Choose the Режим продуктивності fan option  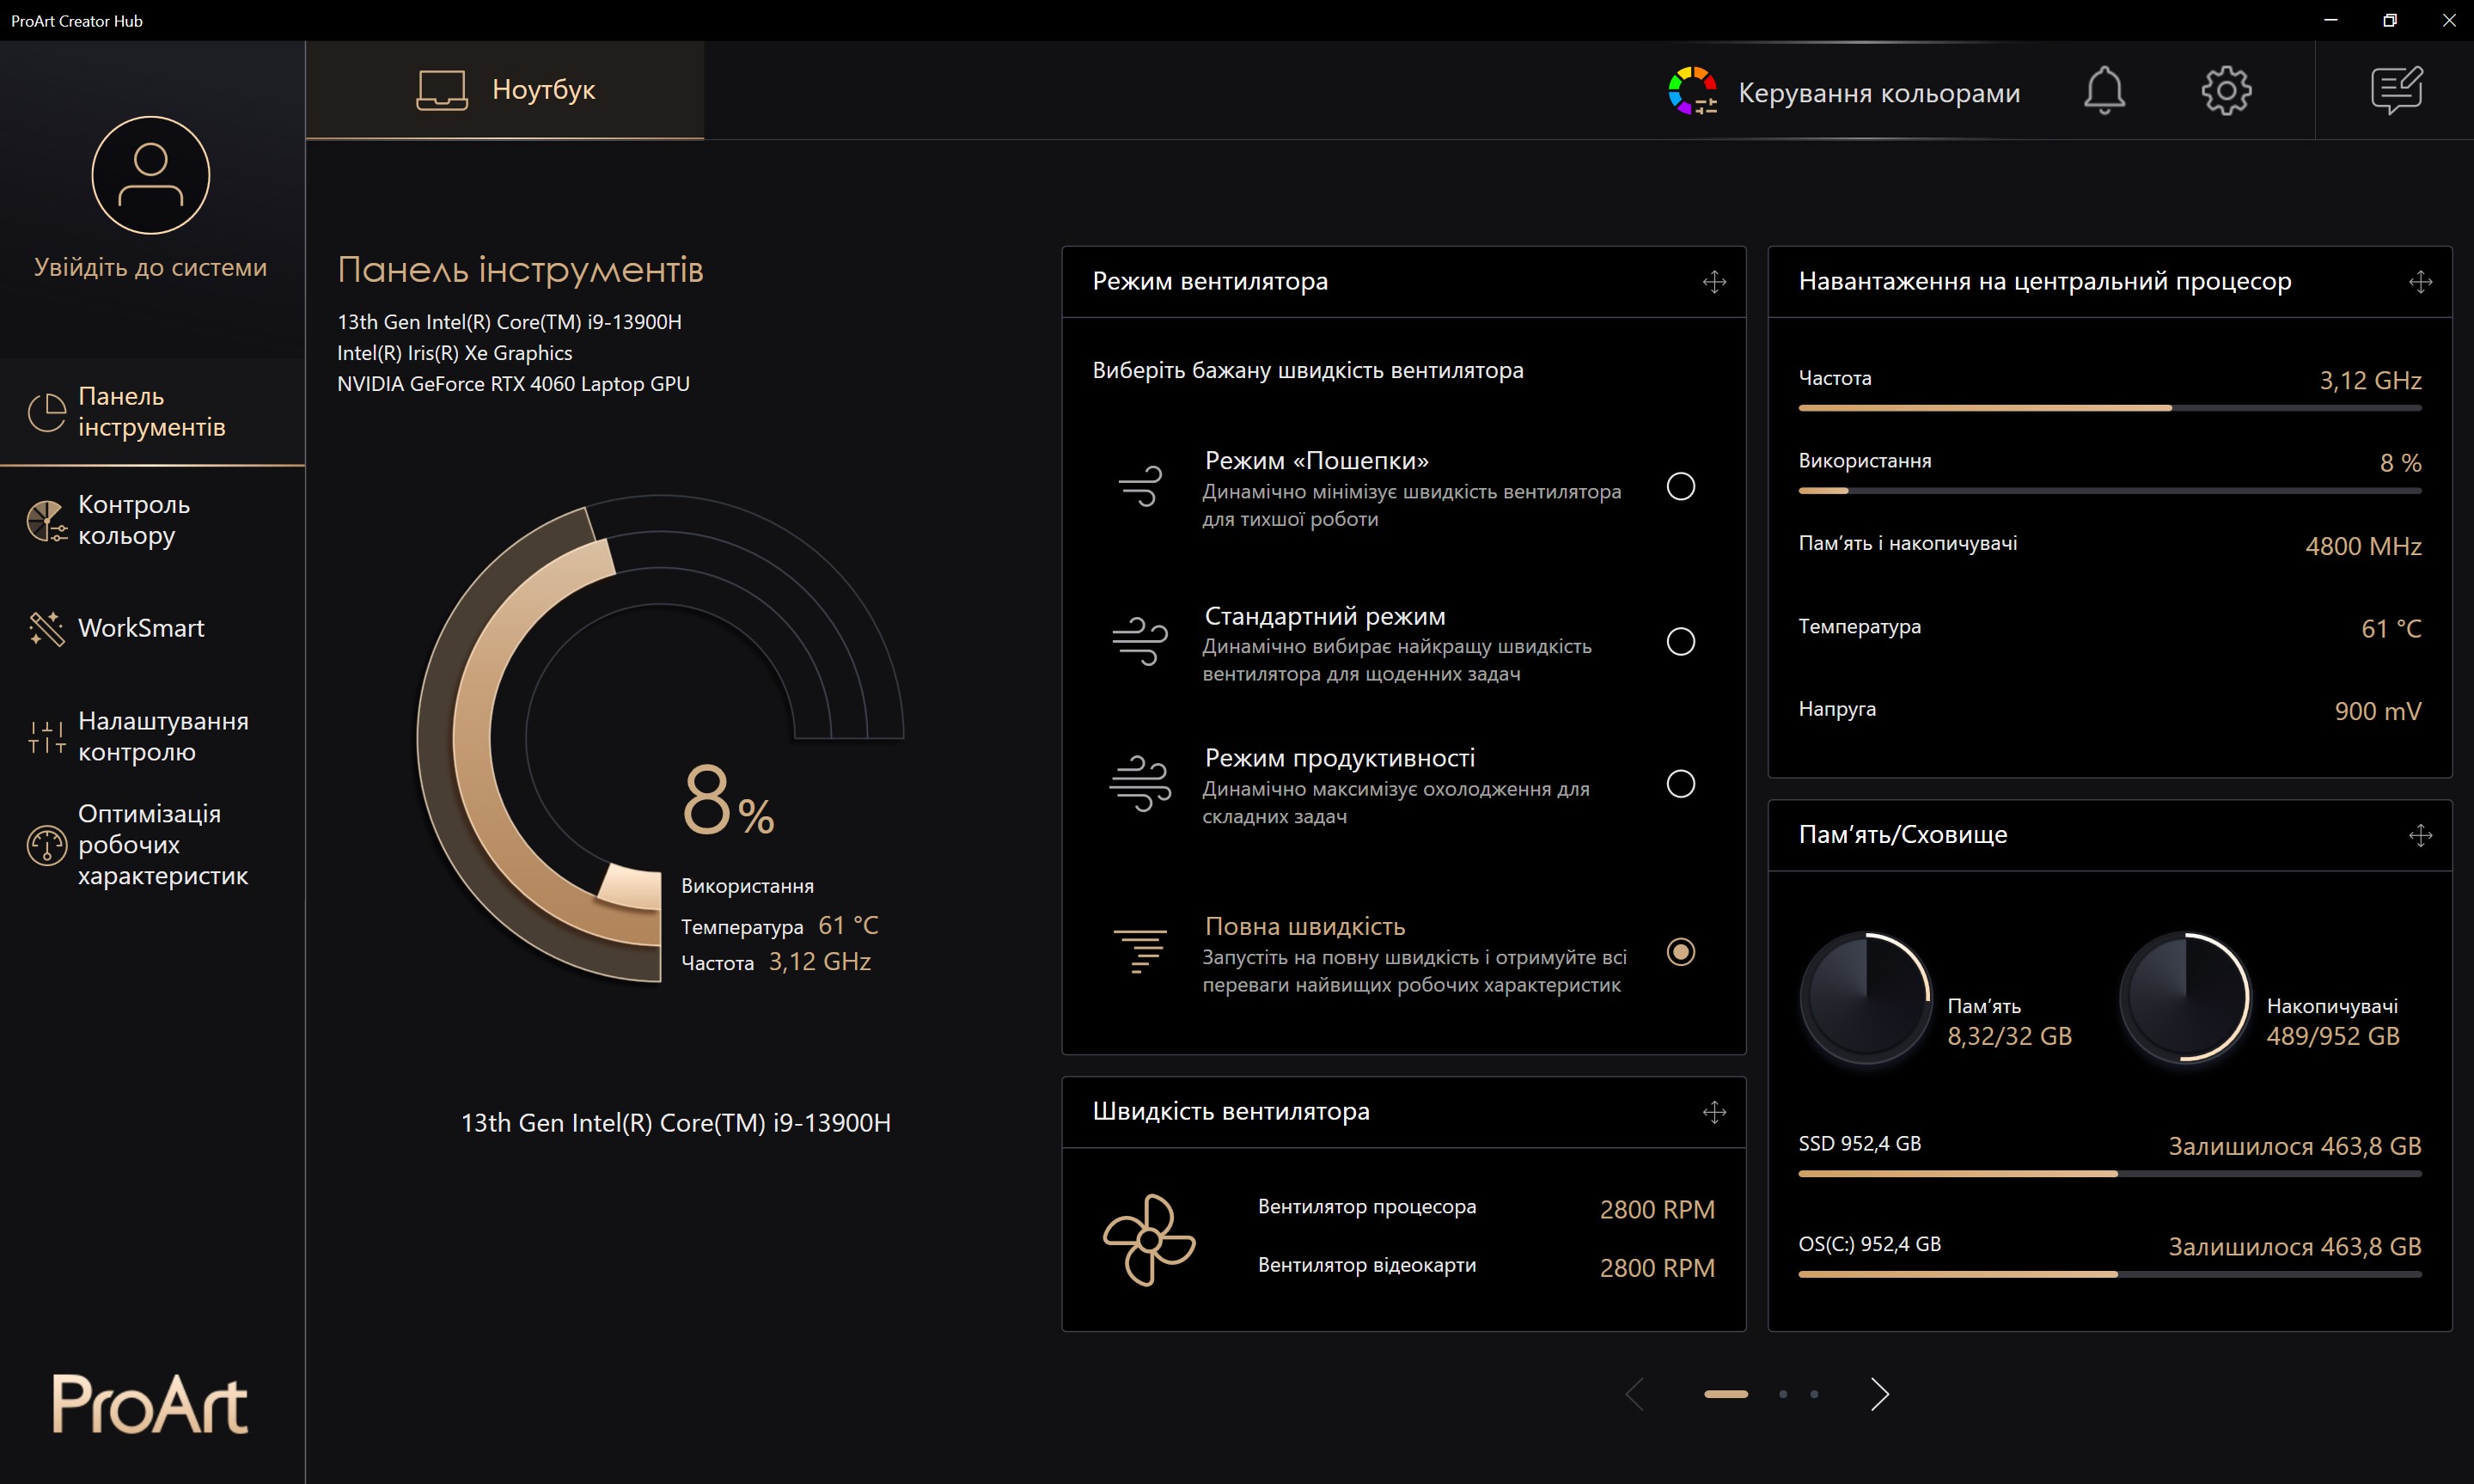point(1680,783)
